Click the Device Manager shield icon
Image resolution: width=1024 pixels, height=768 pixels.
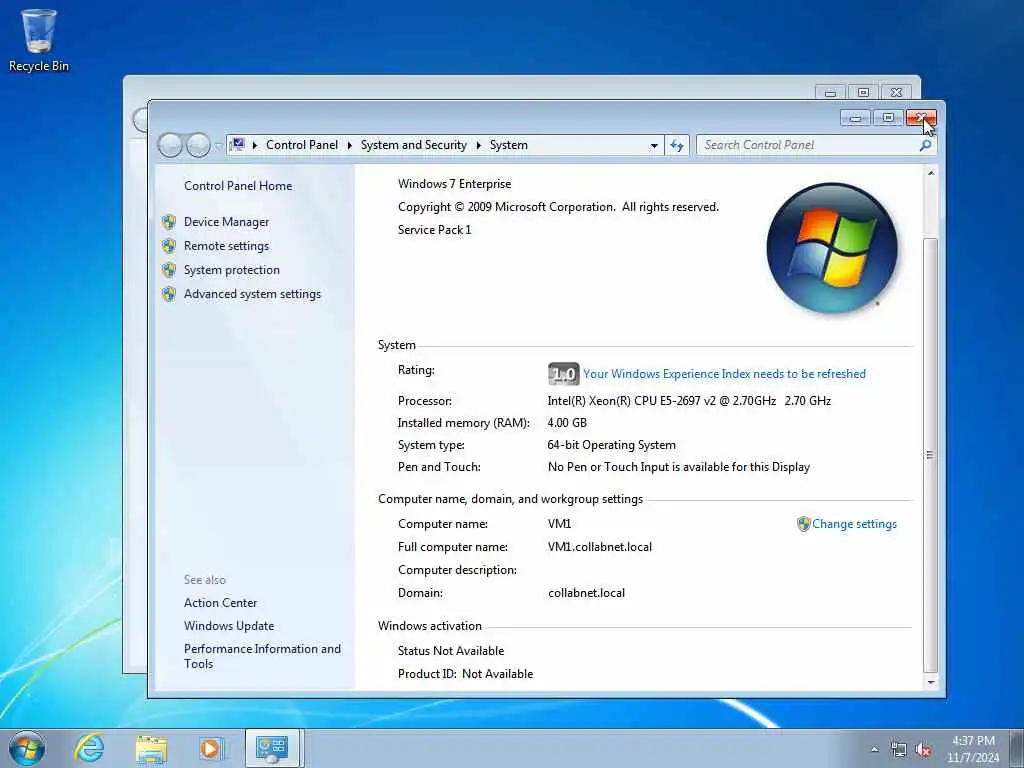click(x=169, y=222)
